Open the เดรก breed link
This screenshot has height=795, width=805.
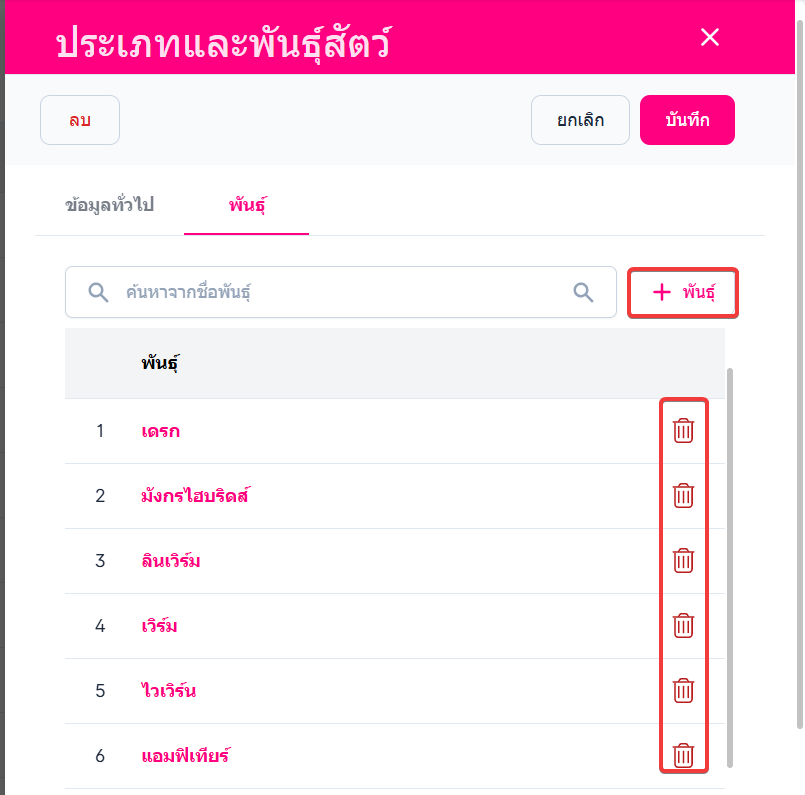click(161, 431)
